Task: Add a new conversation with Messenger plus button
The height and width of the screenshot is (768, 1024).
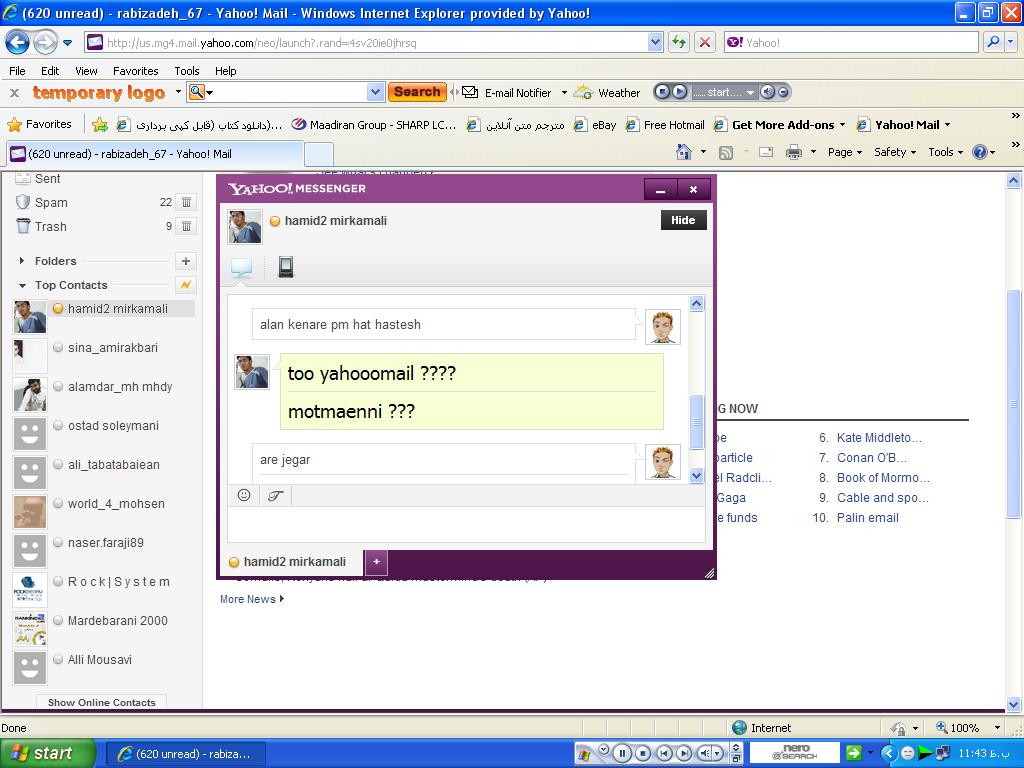Action: tap(376, 562)
